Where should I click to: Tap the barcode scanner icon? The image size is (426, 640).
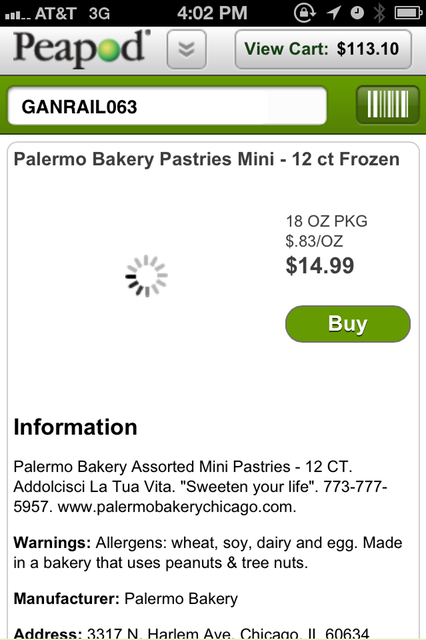(x=388, y=104)
